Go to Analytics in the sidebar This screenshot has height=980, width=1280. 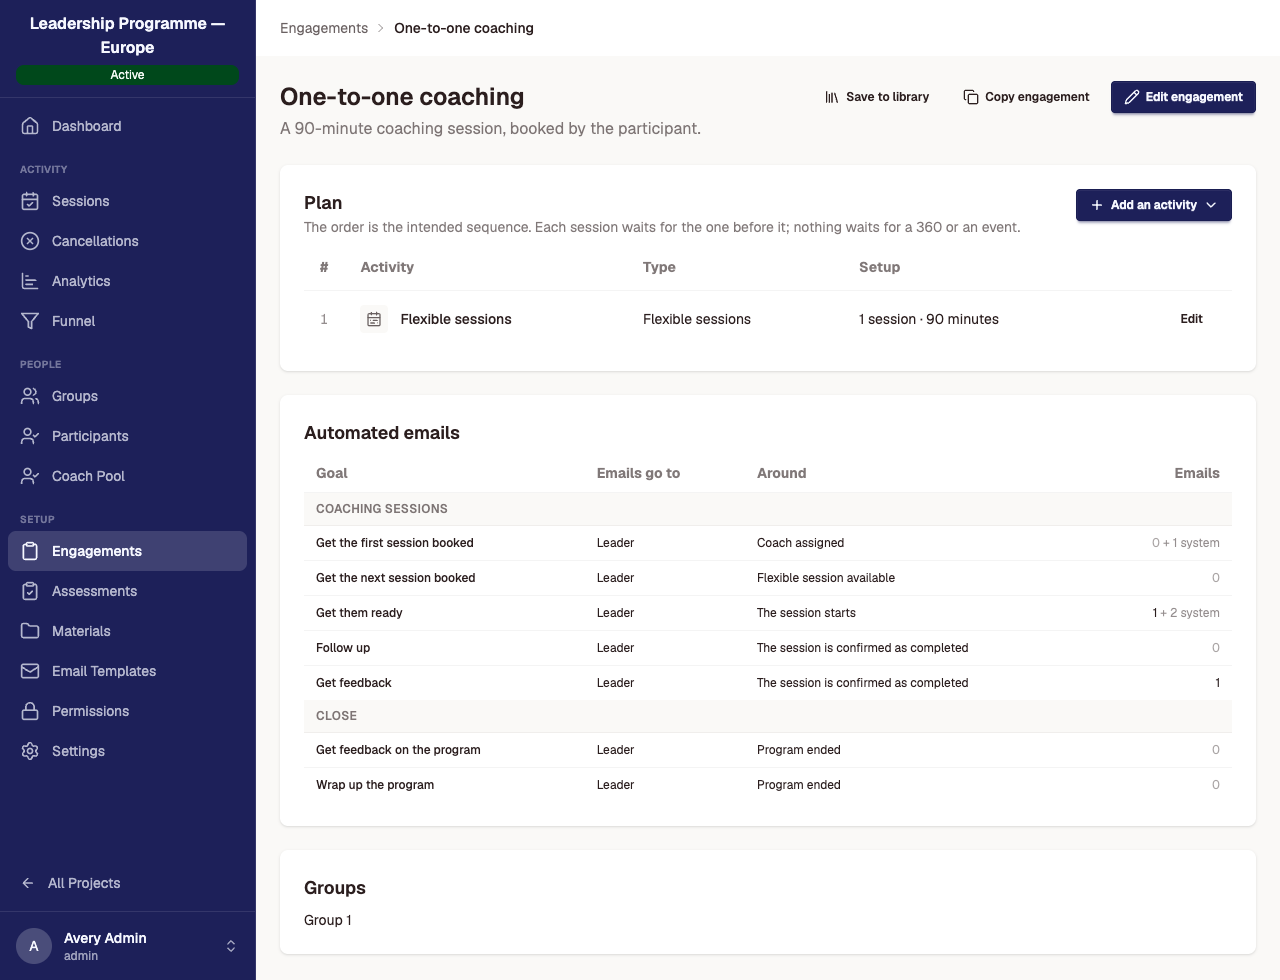[128, 281]
